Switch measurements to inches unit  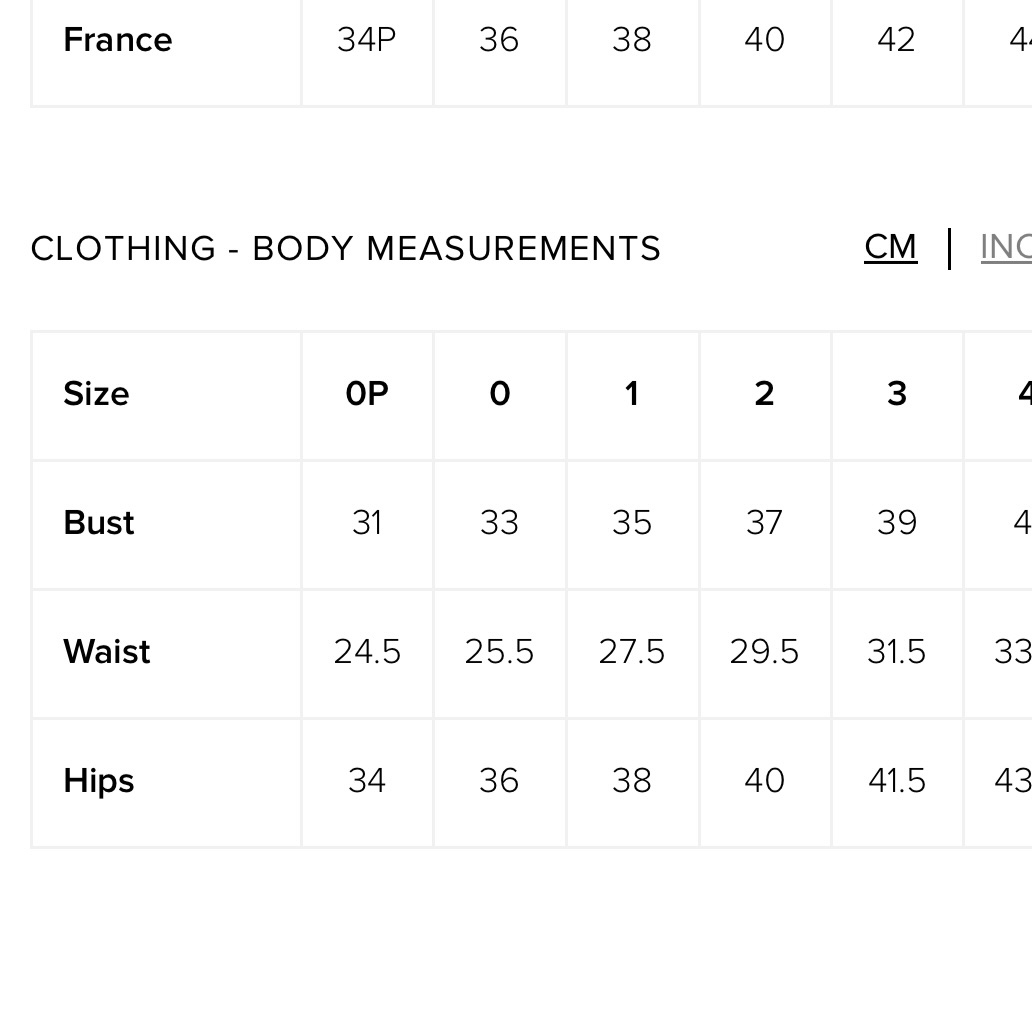coord(1006,247)
